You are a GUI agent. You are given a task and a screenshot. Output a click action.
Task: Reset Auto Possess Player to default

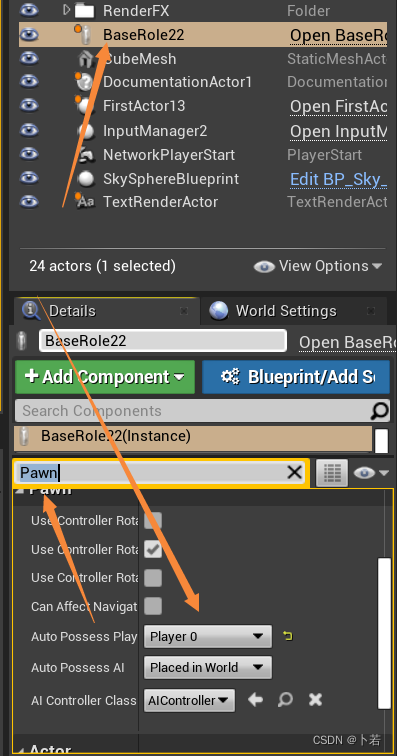point(288,636)
